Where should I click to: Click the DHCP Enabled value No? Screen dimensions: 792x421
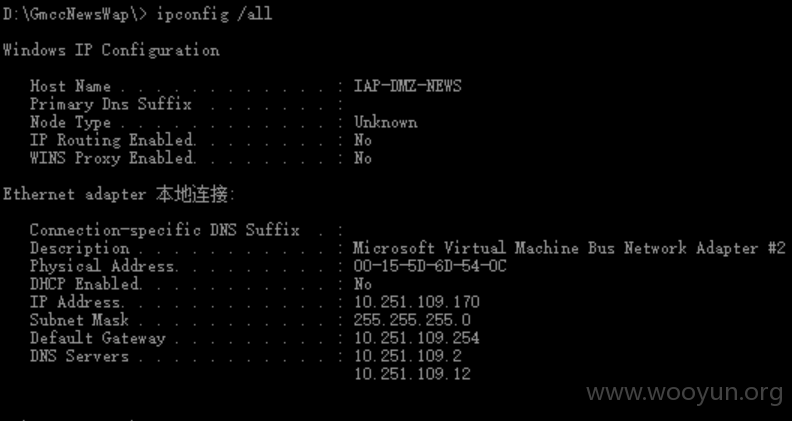[363, 284]
